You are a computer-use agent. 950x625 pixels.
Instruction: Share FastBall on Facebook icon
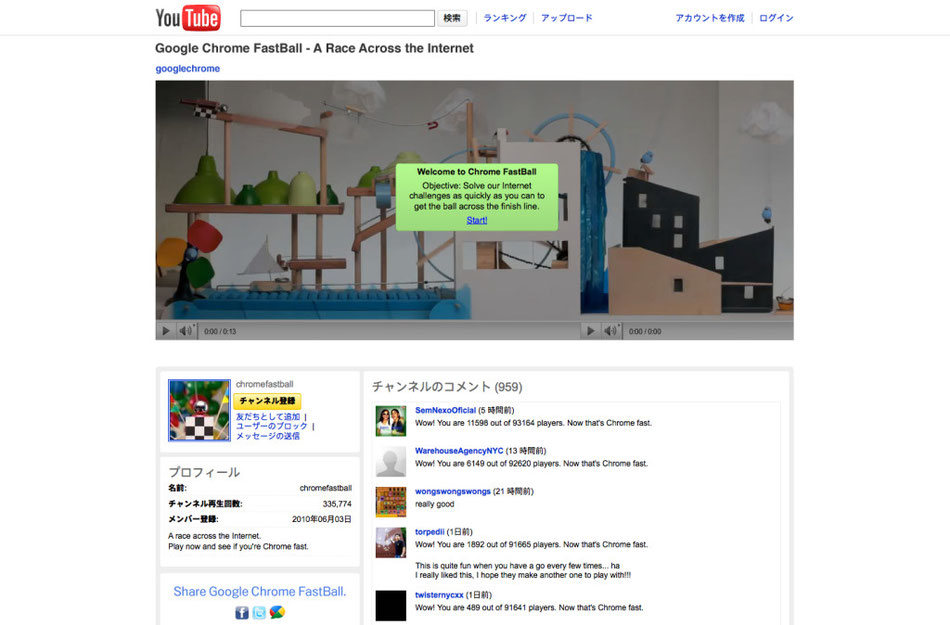click(242, 612)
